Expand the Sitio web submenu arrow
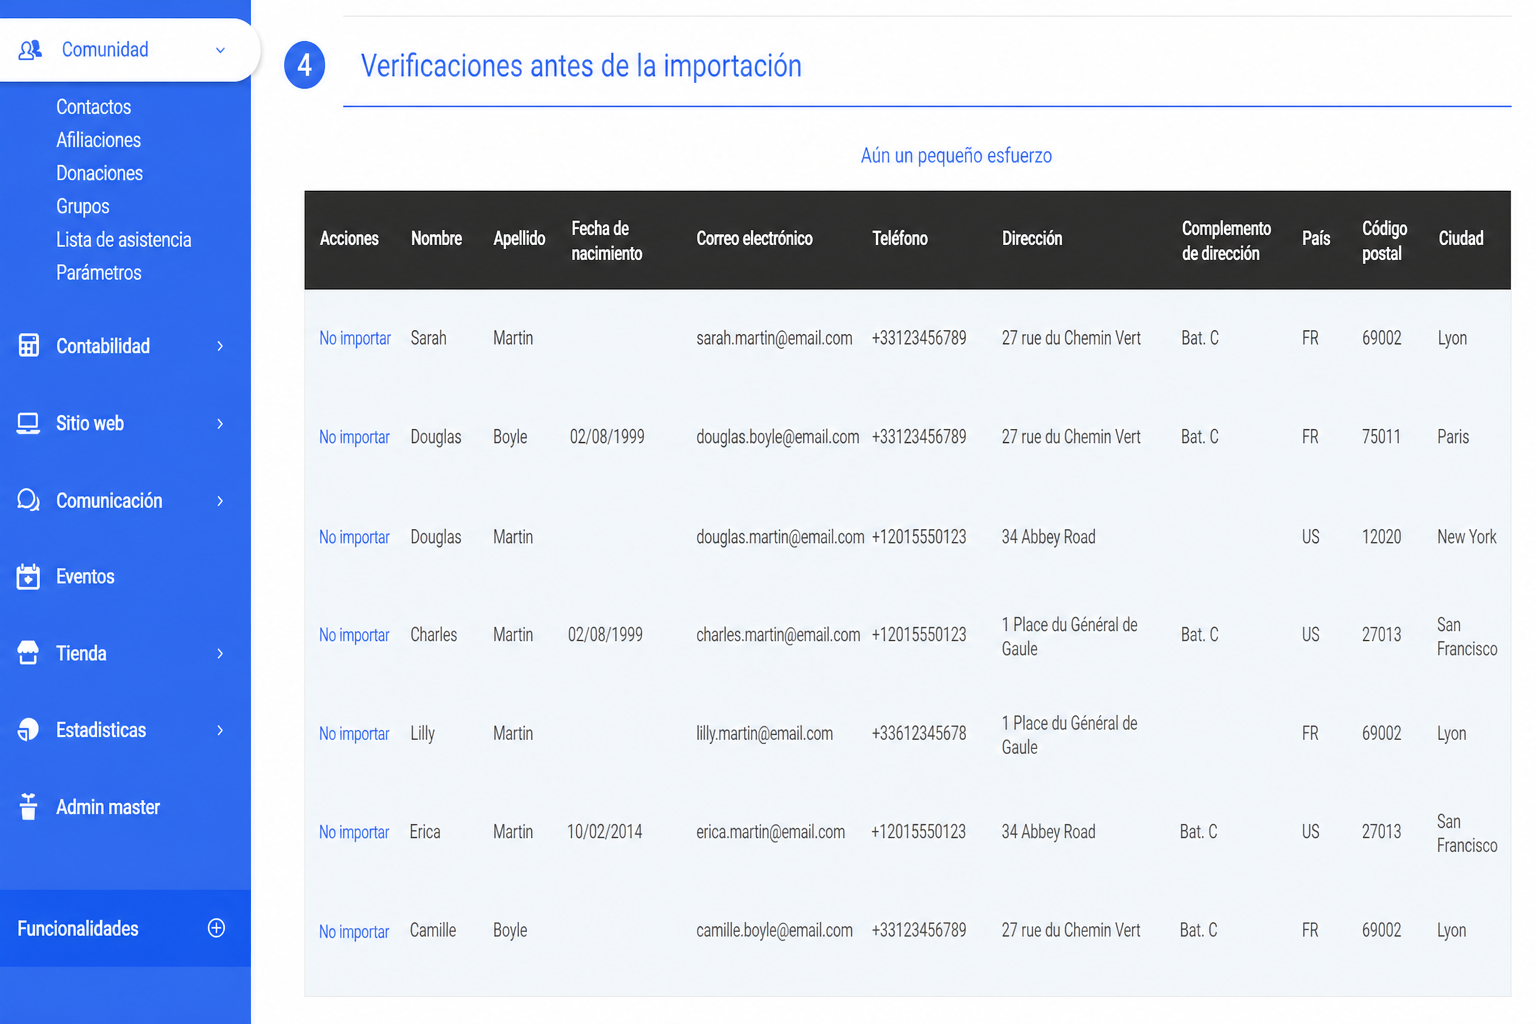Viewport: 1536px width, 1024px height. [220, 424]
